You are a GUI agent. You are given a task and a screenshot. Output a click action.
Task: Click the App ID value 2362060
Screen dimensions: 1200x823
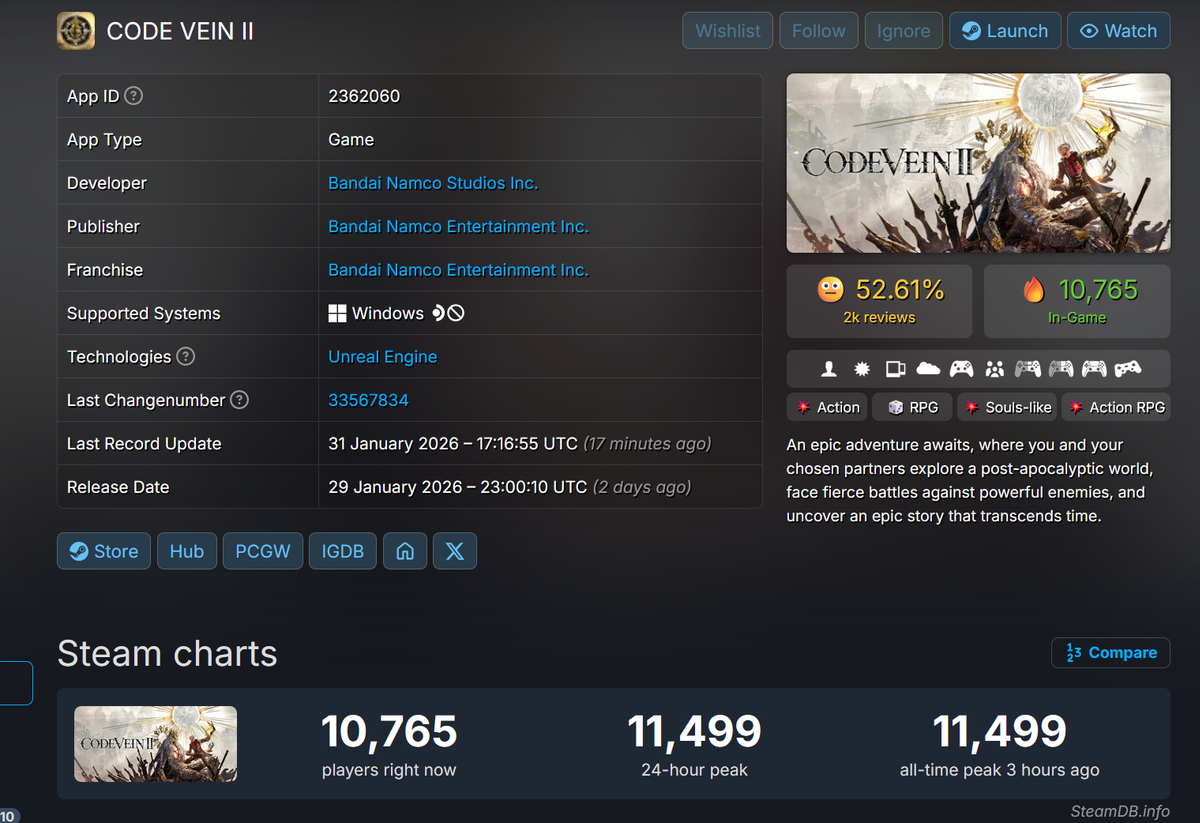point(364,96)
